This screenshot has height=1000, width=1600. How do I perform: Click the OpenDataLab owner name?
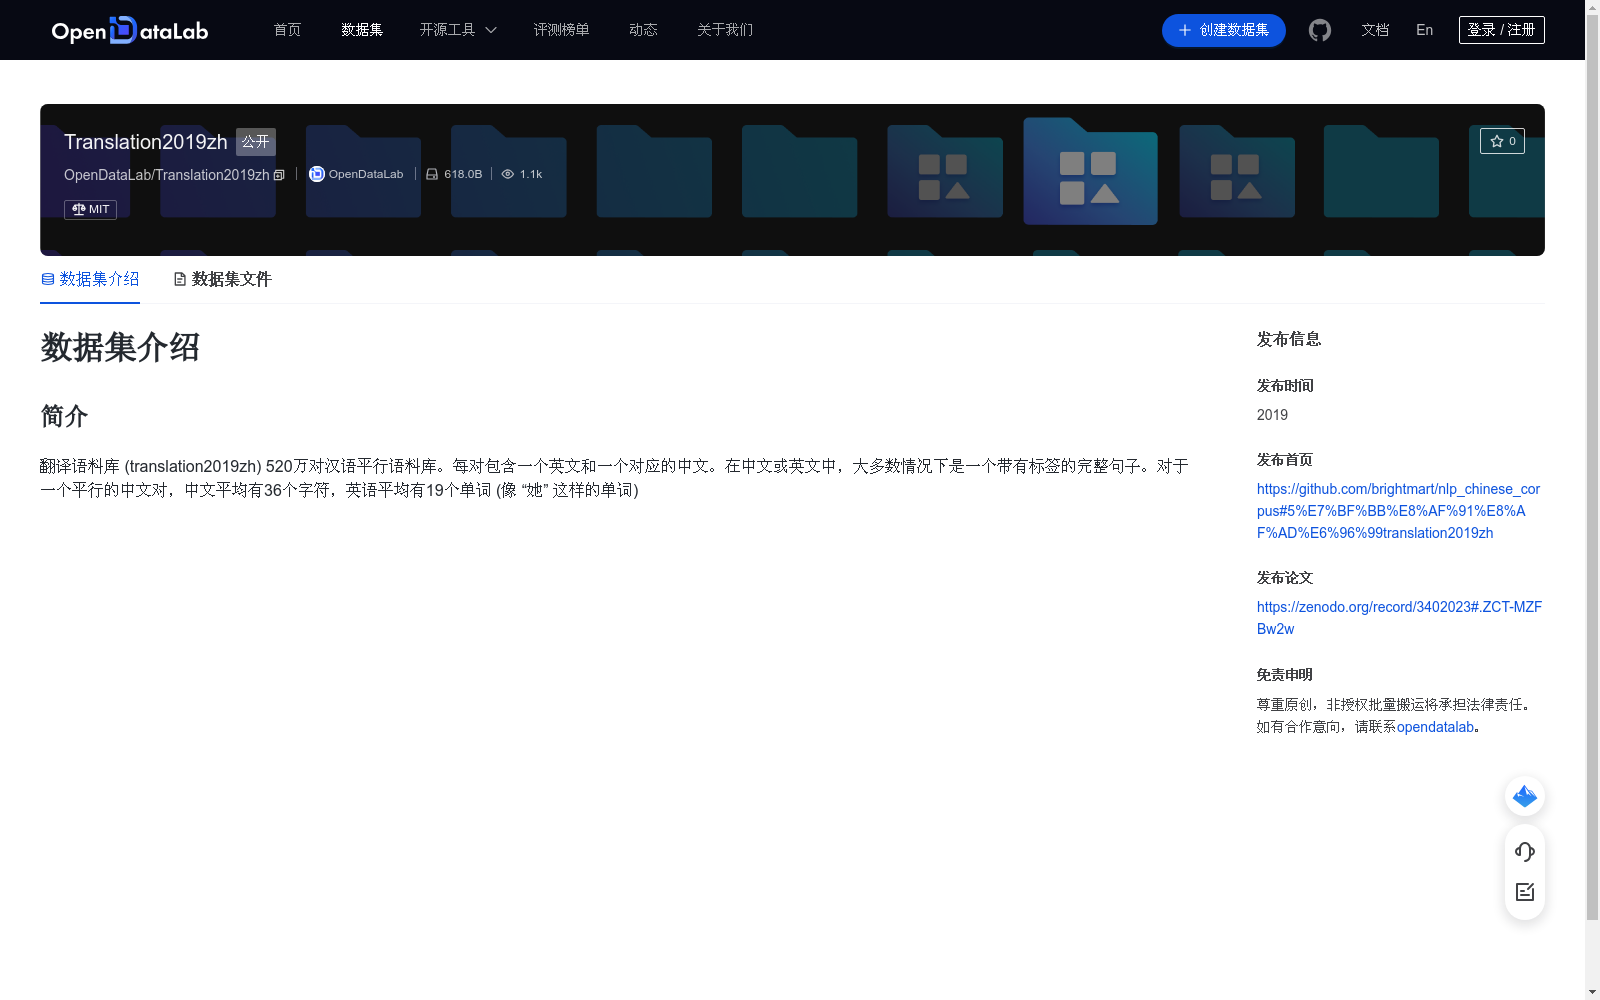(366, 174)
